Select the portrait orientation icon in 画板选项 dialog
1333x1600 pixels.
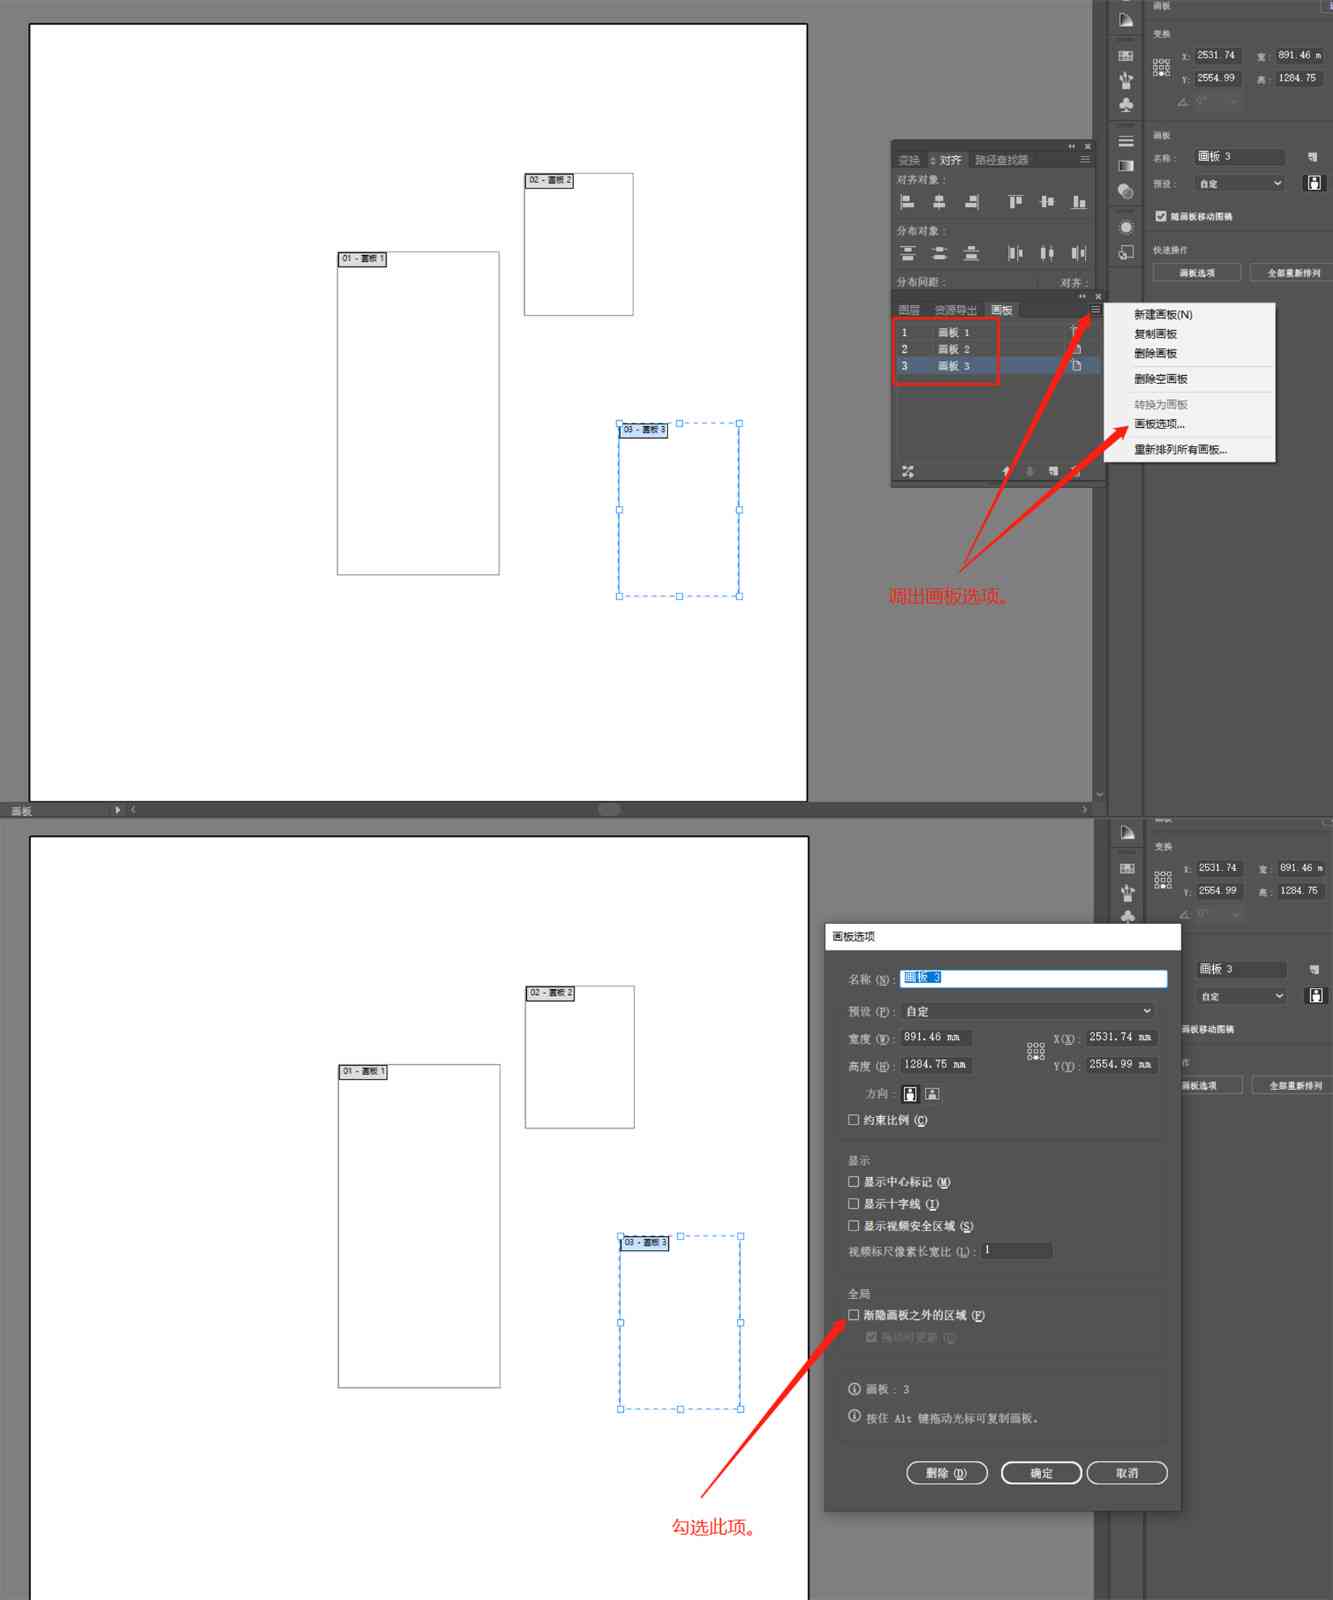pos(910,1094)
